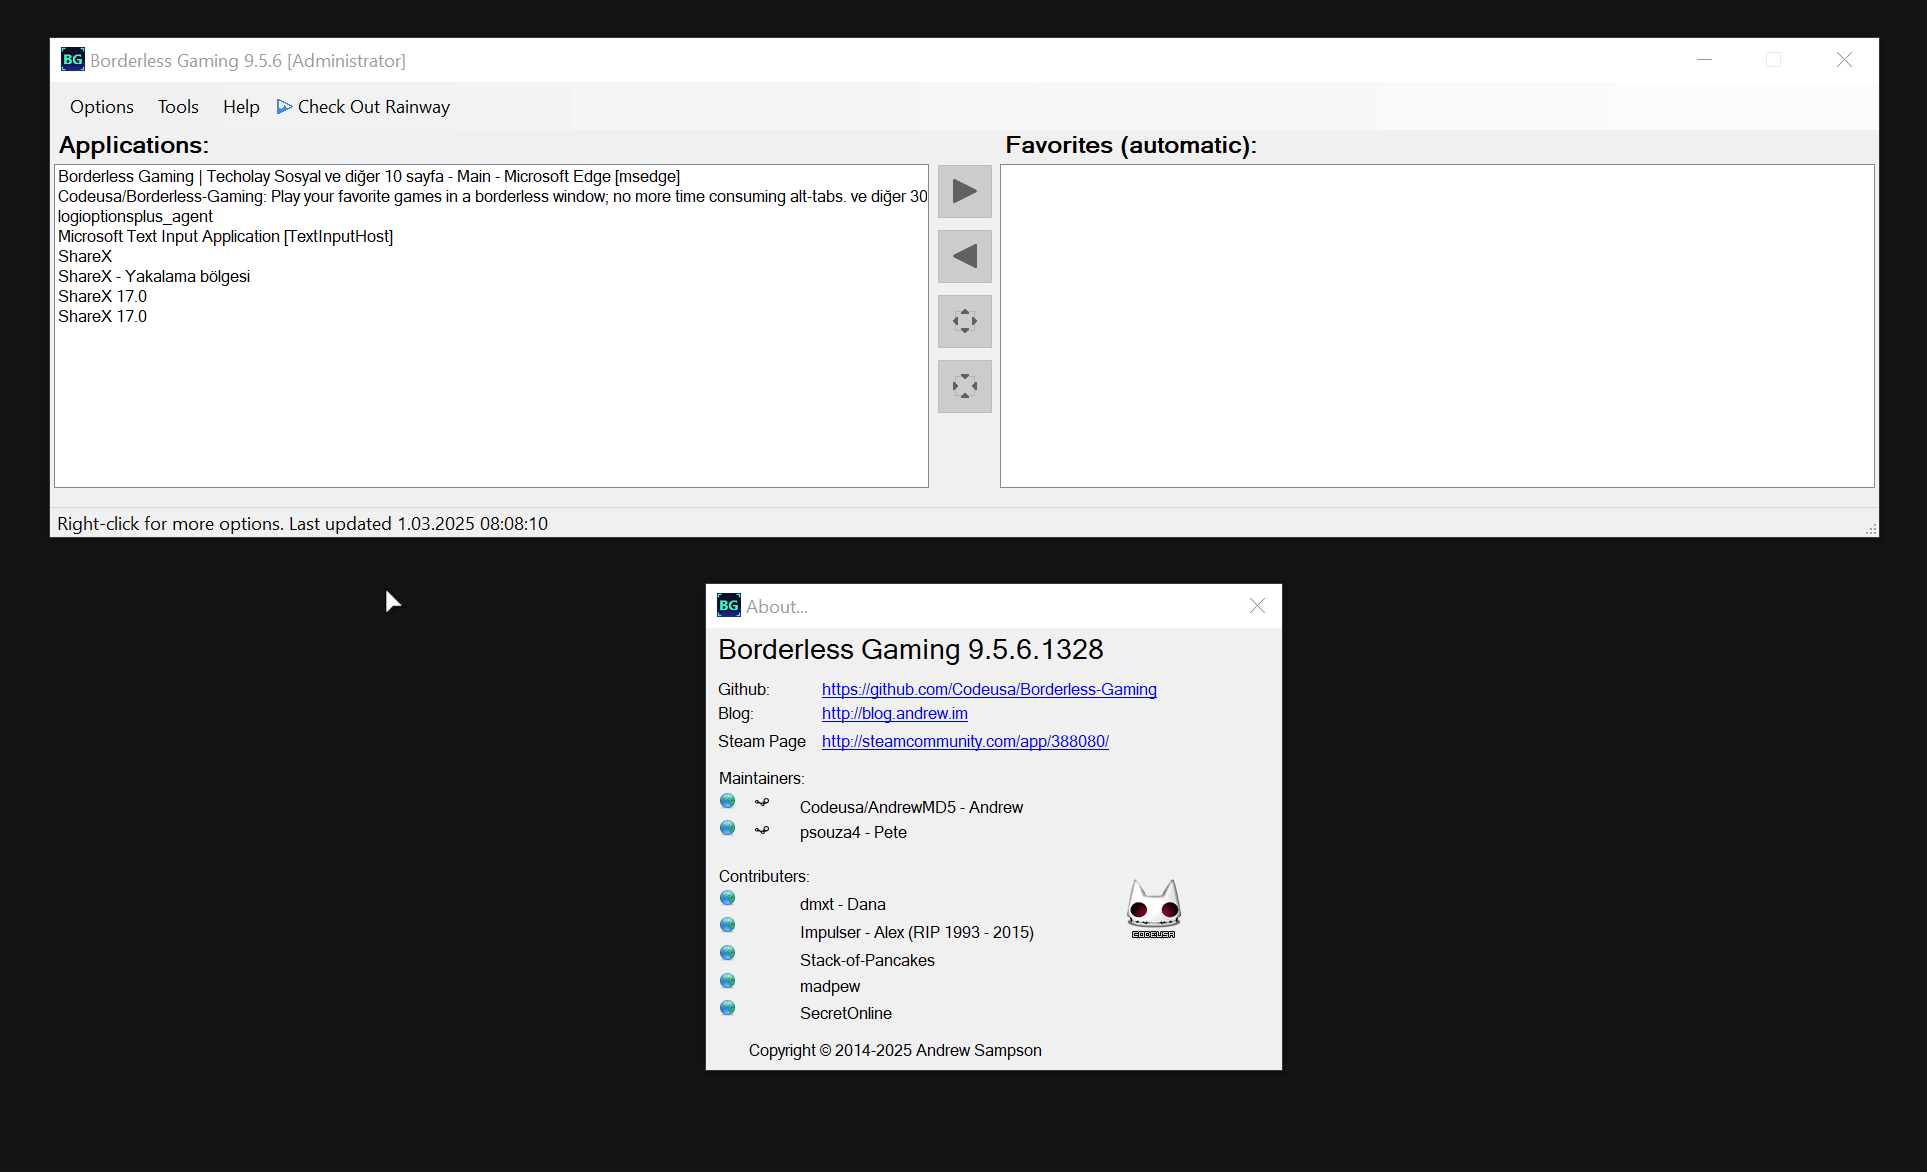Open Steam profile icon for Codeusa/AndrewMD5
Viewport: 1927px width, 1172px height.
pos(762,802)
